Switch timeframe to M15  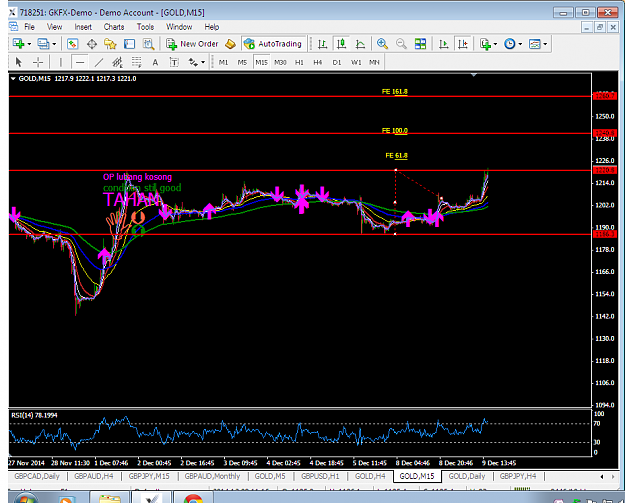pyautogui.click(x=261, y=62)
